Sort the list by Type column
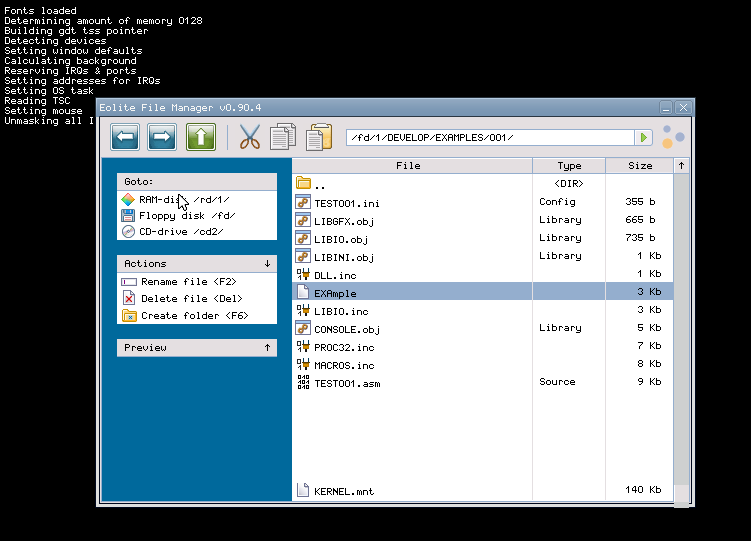The height and width of the screenshot is (541, 751). (569, 166)
